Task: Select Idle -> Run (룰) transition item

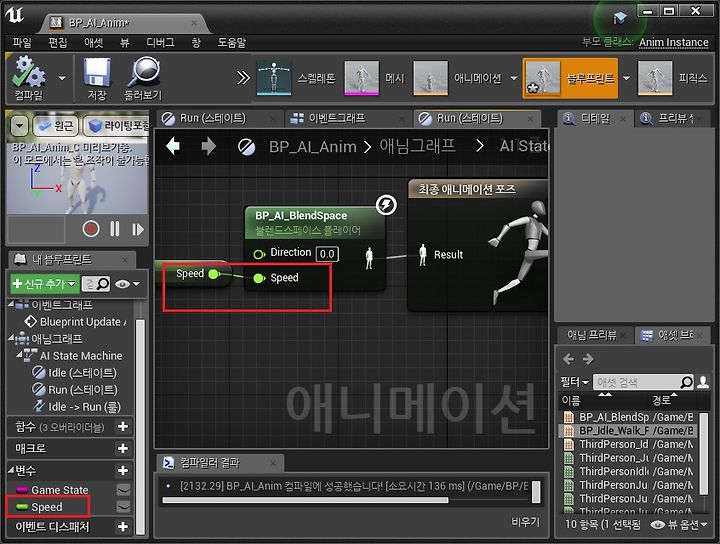Action: pyautogui.click(x=78, y=406)
